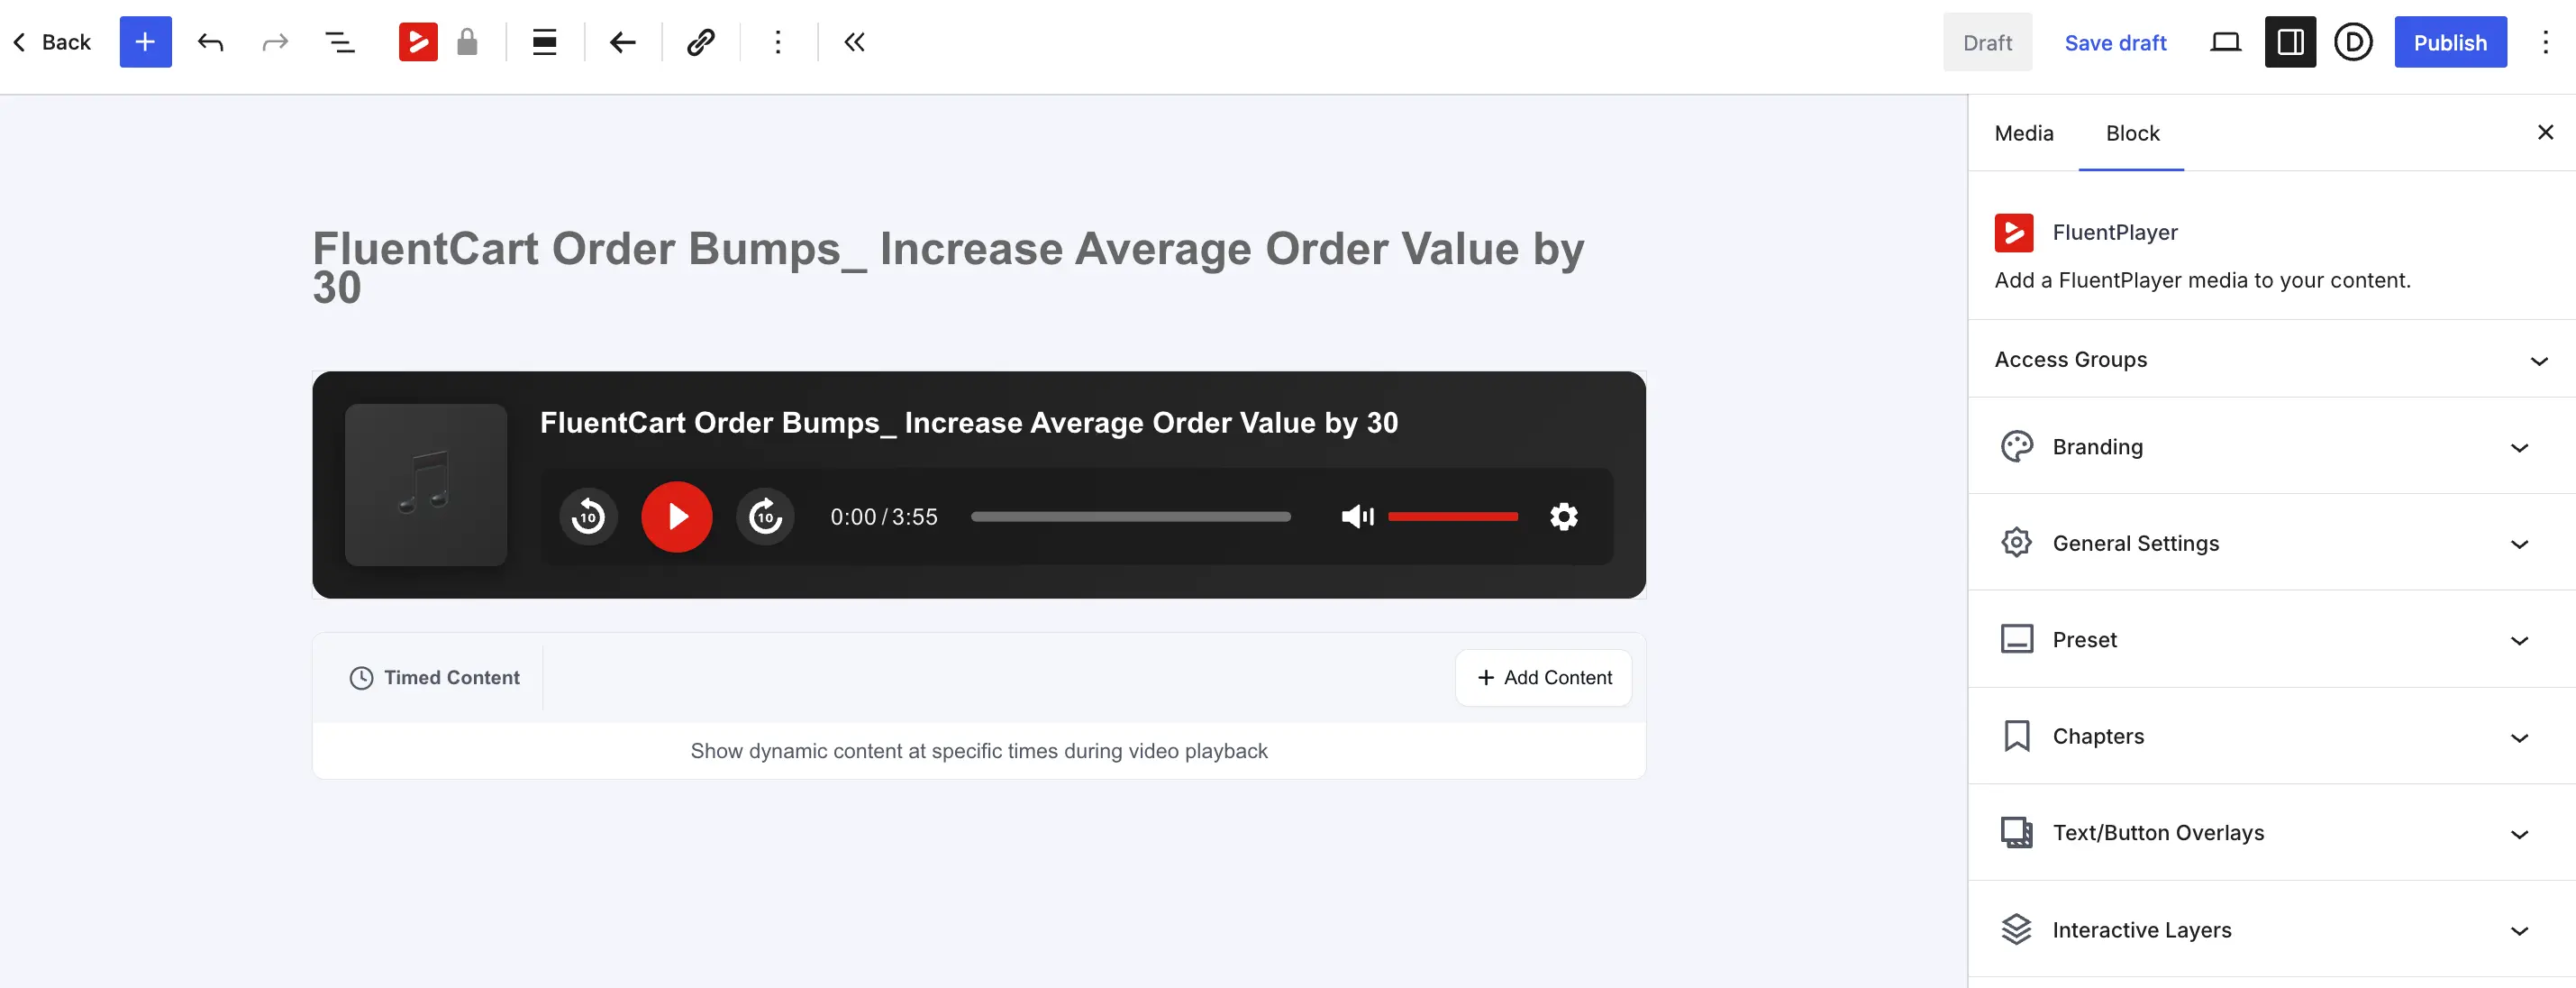2576x988 pixels.
Task: Close the settings sidebar
Action: tap(2545, 132)
